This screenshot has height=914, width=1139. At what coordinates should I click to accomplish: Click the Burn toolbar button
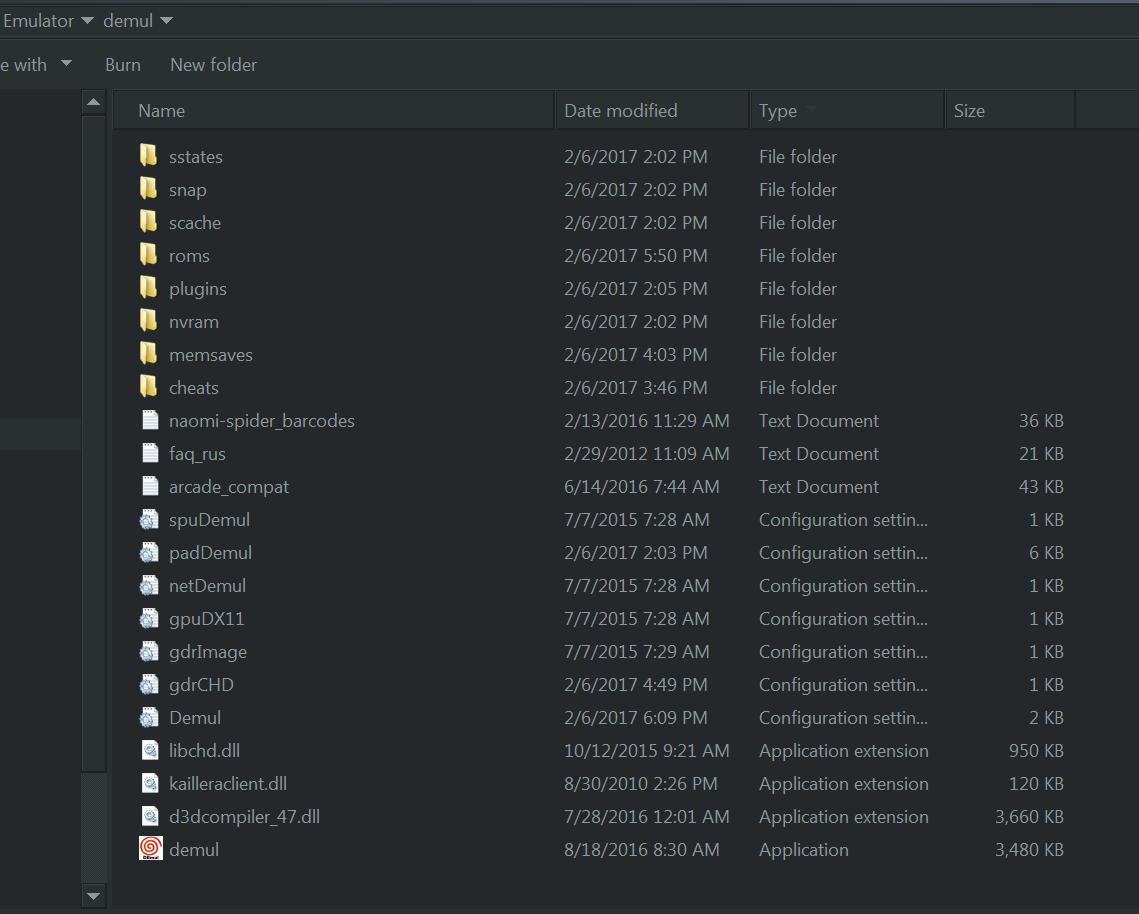(123, 65)
